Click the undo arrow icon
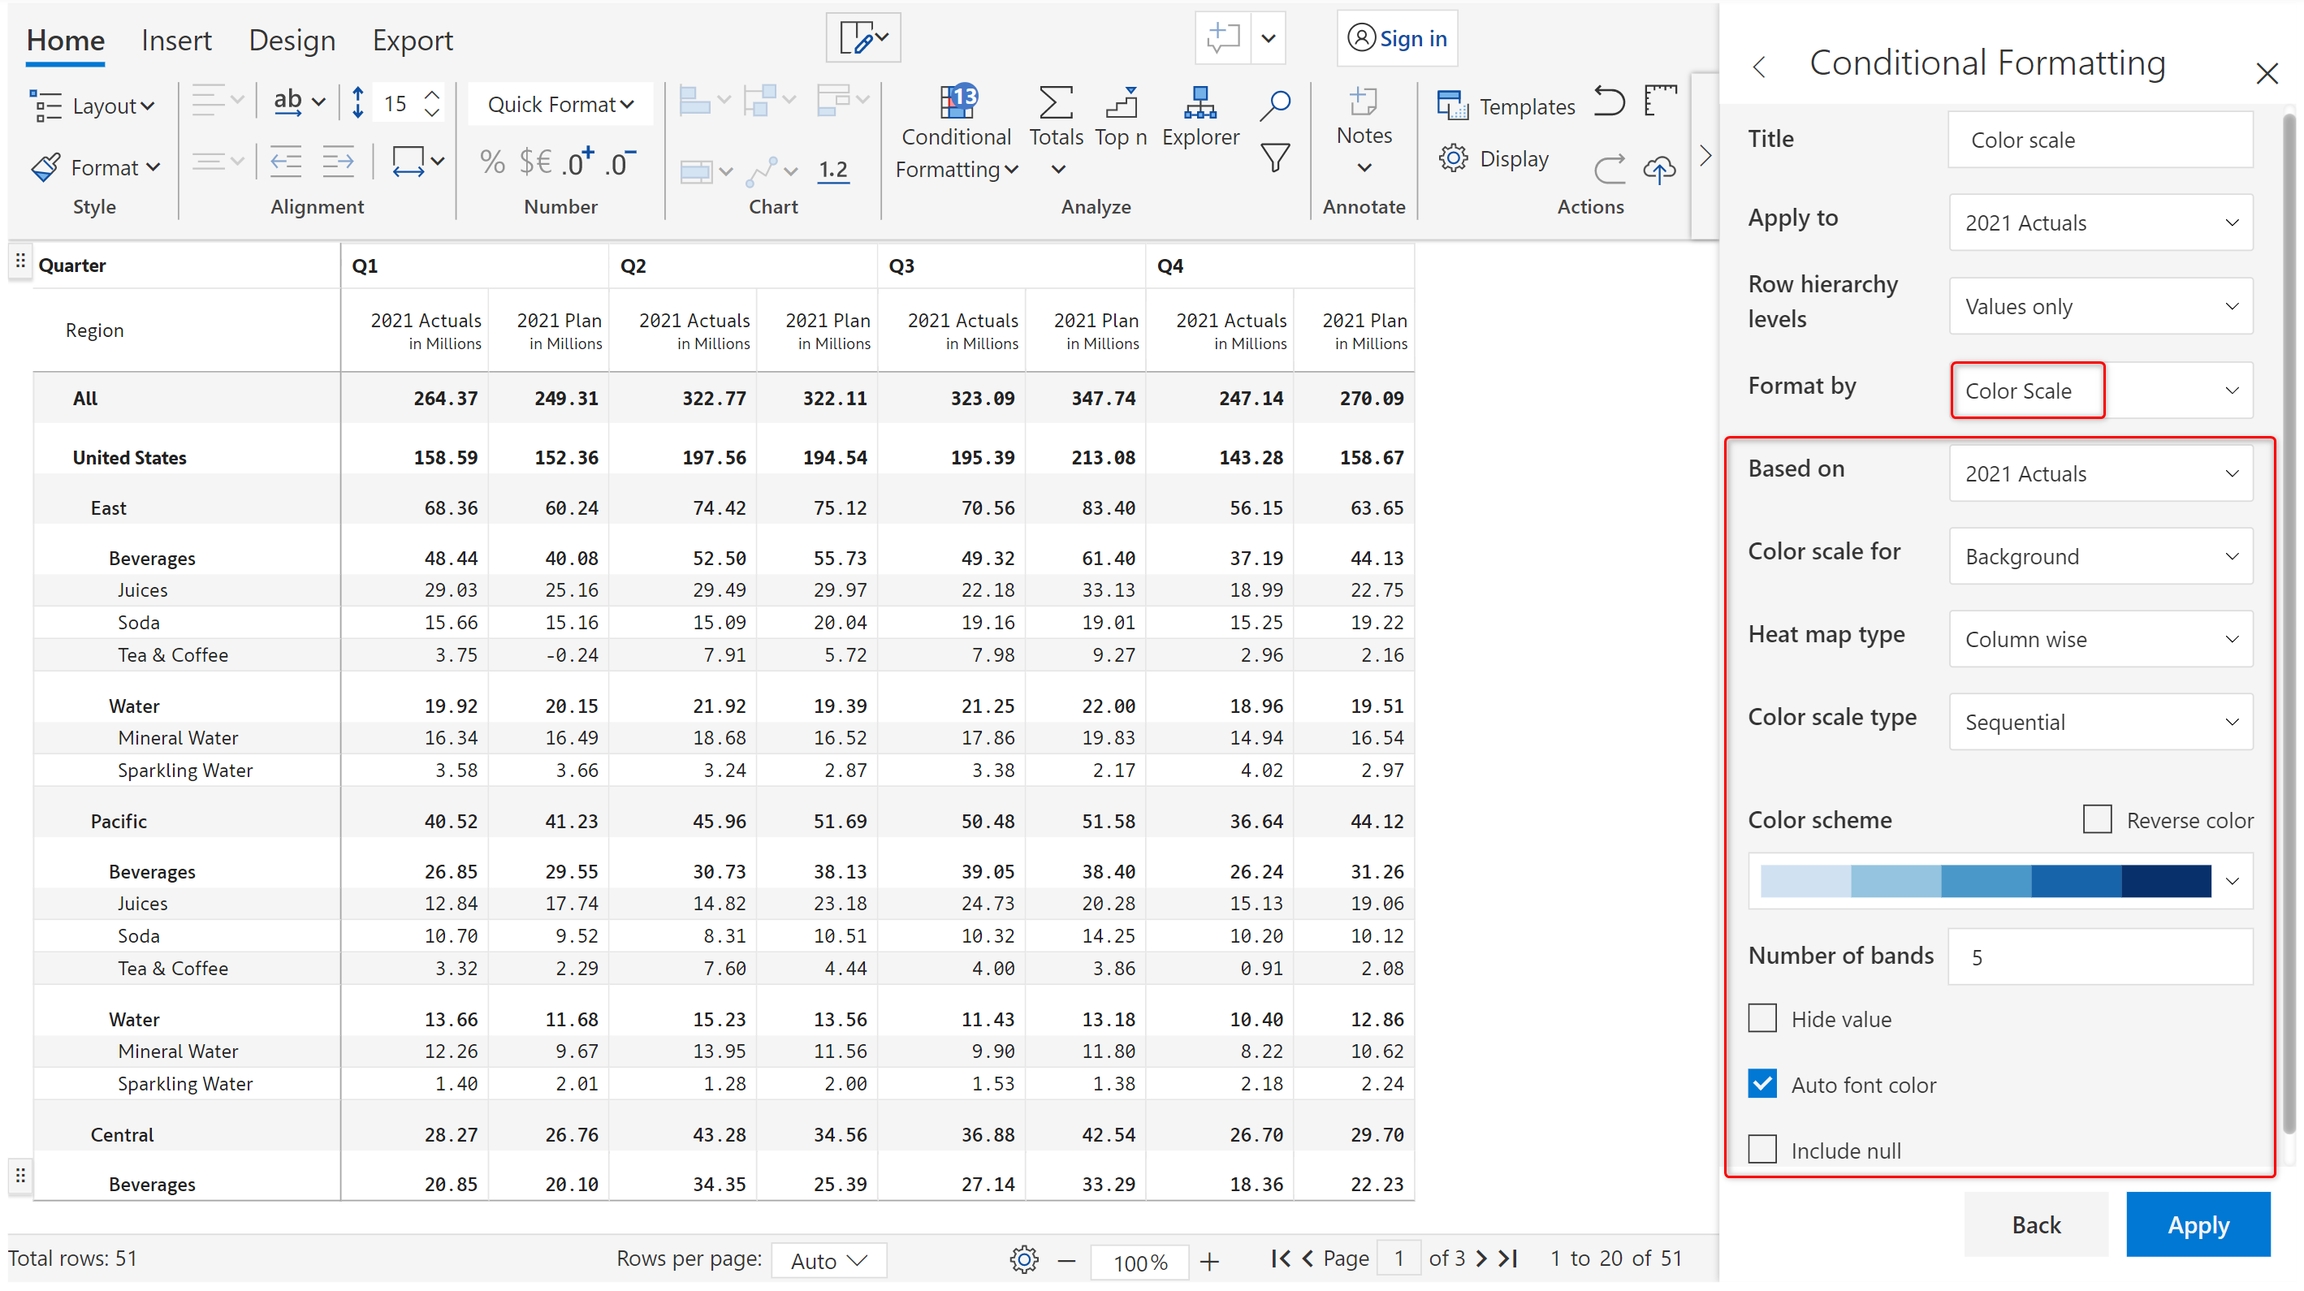The height and width of the screenshot is (1291, 2304). [1609, 102]
